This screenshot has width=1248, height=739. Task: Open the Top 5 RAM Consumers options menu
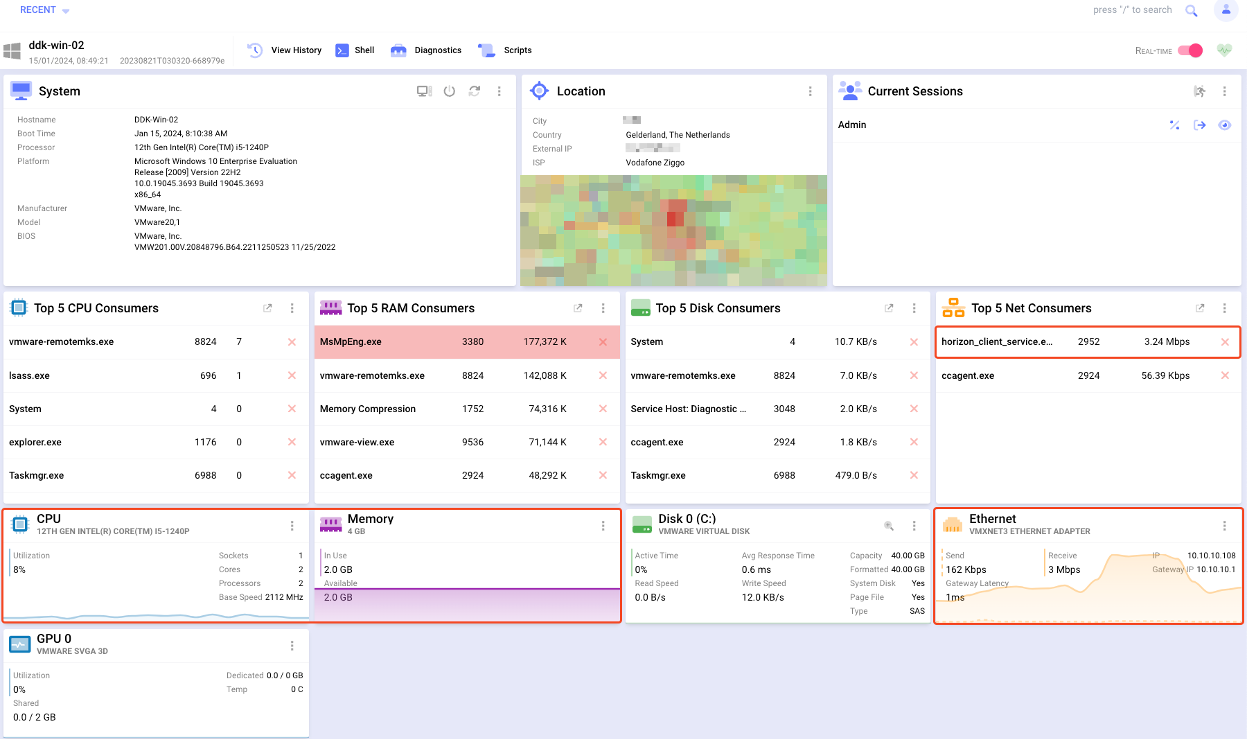[603, 308]
